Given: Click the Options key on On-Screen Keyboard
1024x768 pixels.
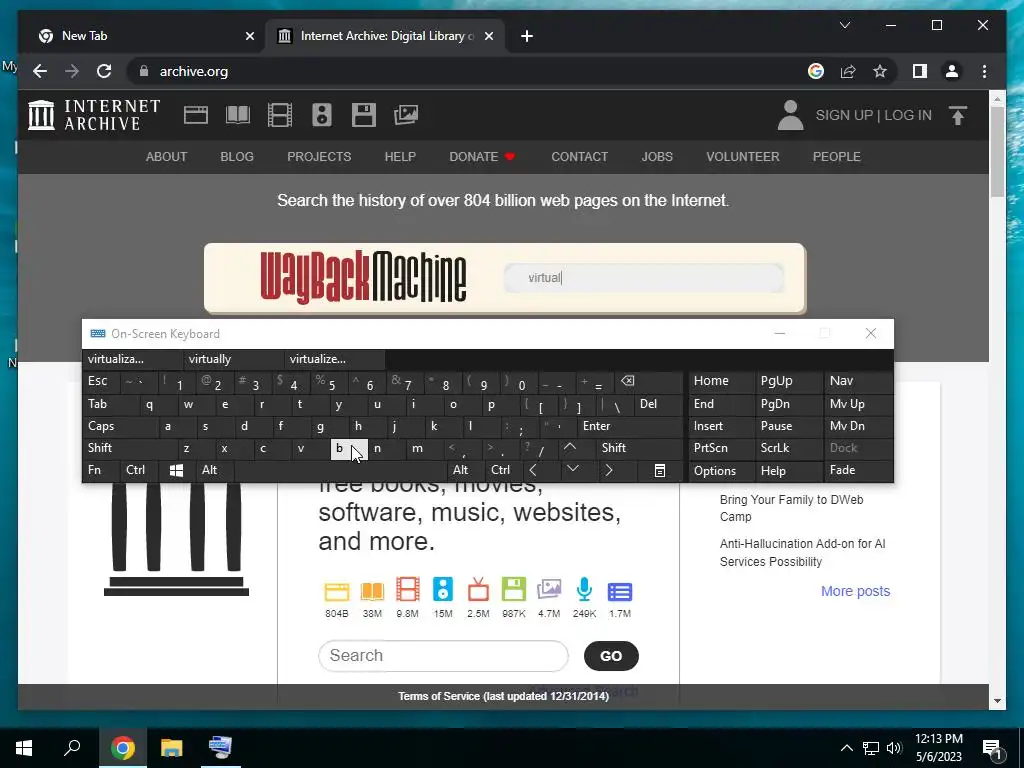Looking at the screenshot, I should [722, 470].
